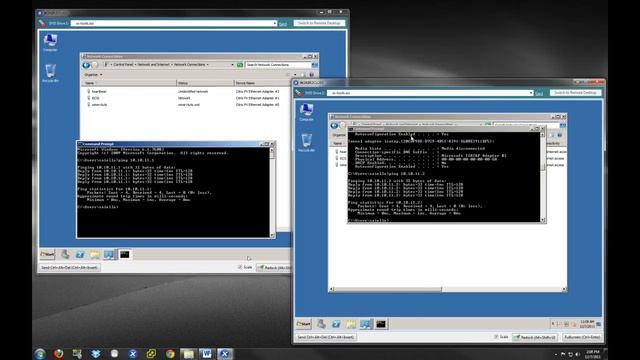Click Eject link in left console
The image size is (640, 360).
[x=282, y=24]
